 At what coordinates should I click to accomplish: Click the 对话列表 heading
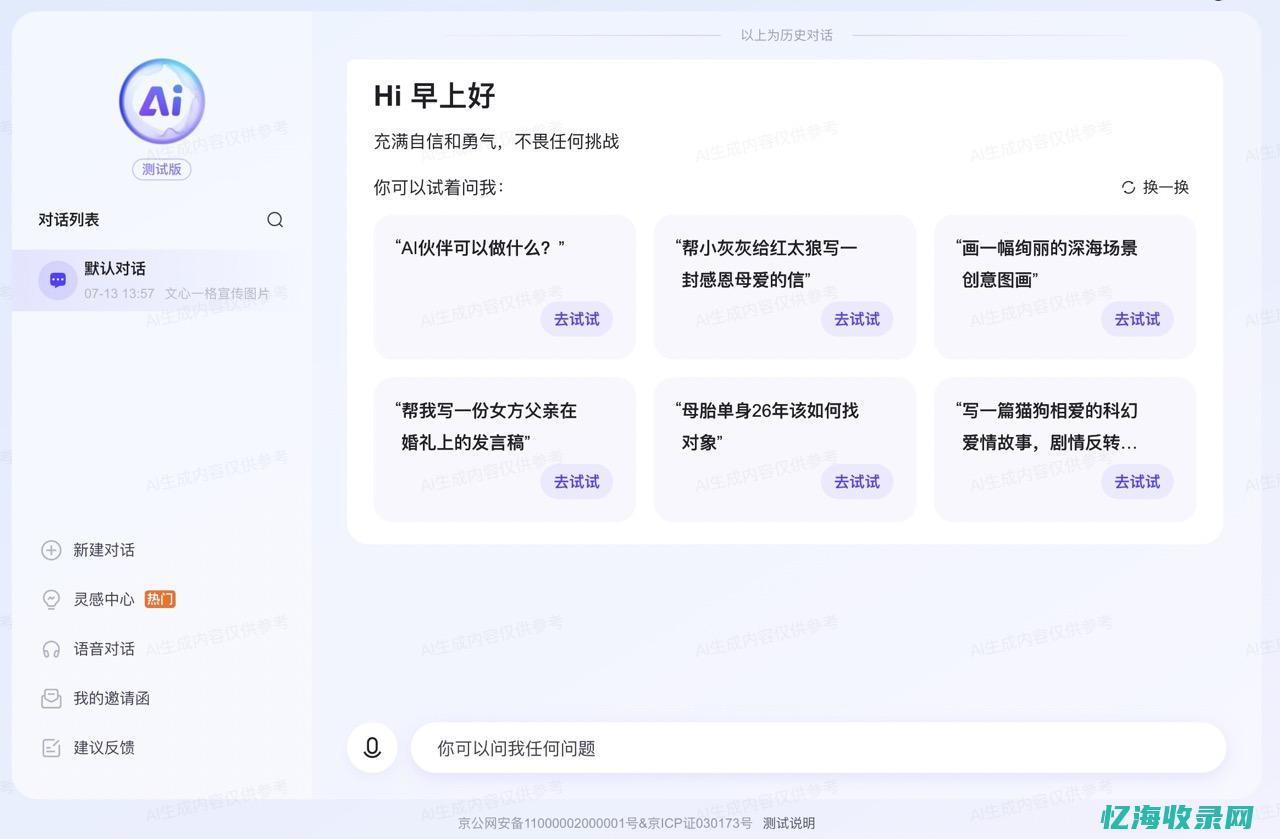click(x=69, y=220)
